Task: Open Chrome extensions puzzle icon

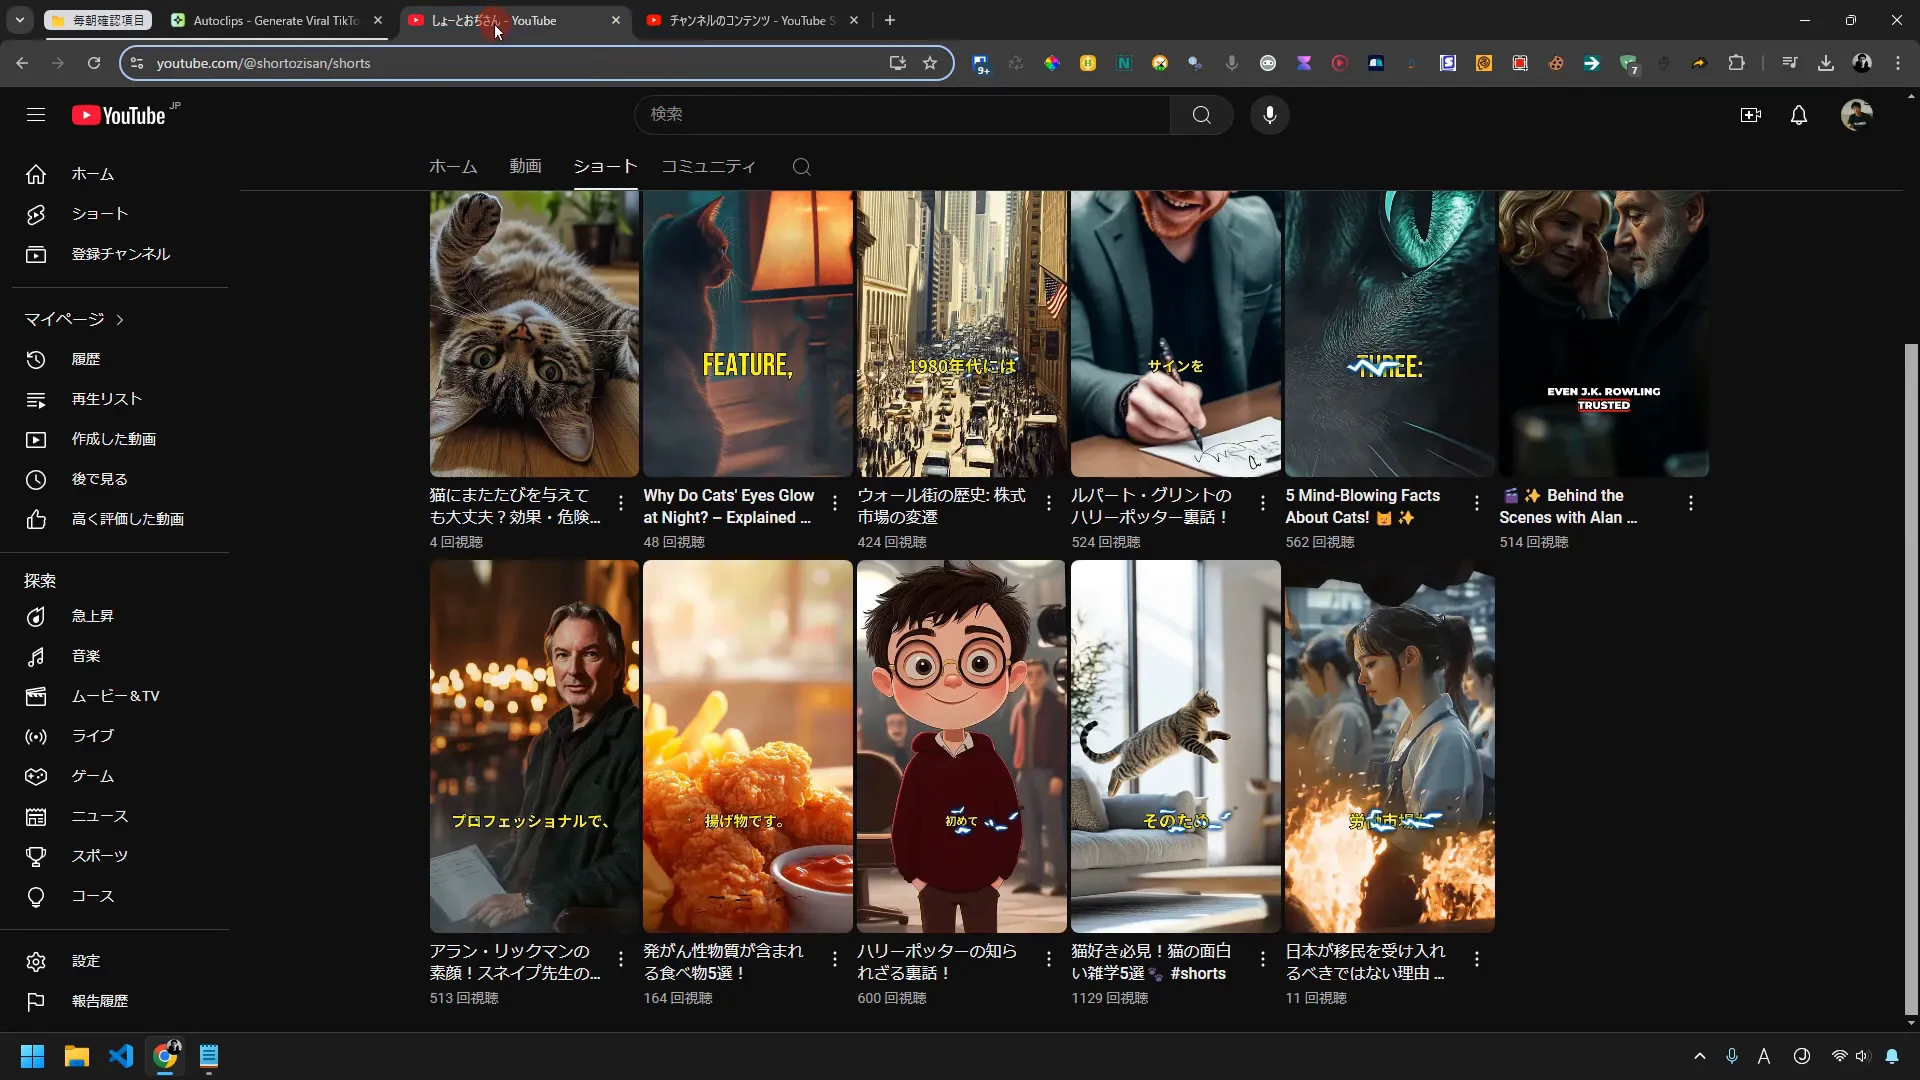Action: pos(1736,63)
